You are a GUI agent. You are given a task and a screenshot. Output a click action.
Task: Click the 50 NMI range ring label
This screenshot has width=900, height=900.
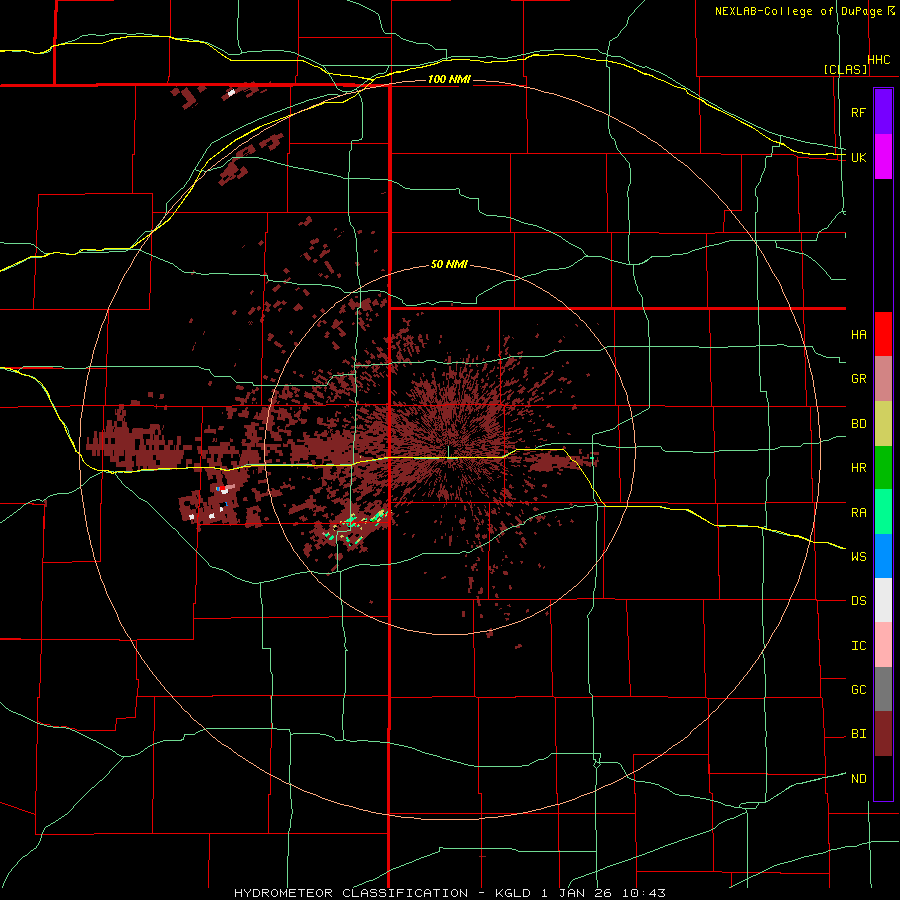449,265
